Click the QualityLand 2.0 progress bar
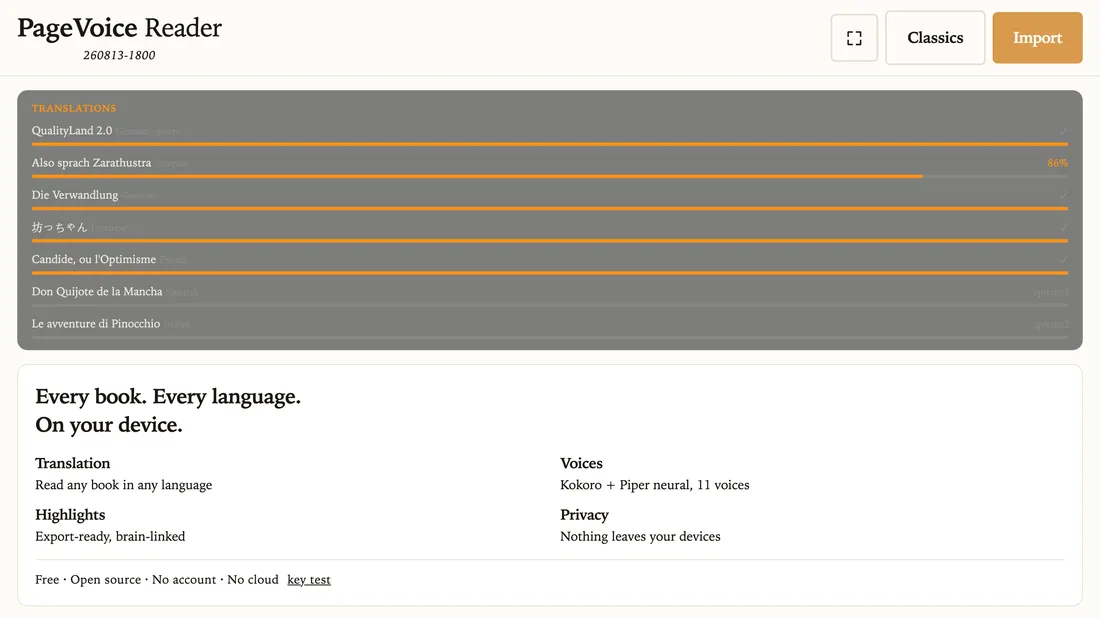This screenshot has height=618, width=1100. [x=549, y=144]
